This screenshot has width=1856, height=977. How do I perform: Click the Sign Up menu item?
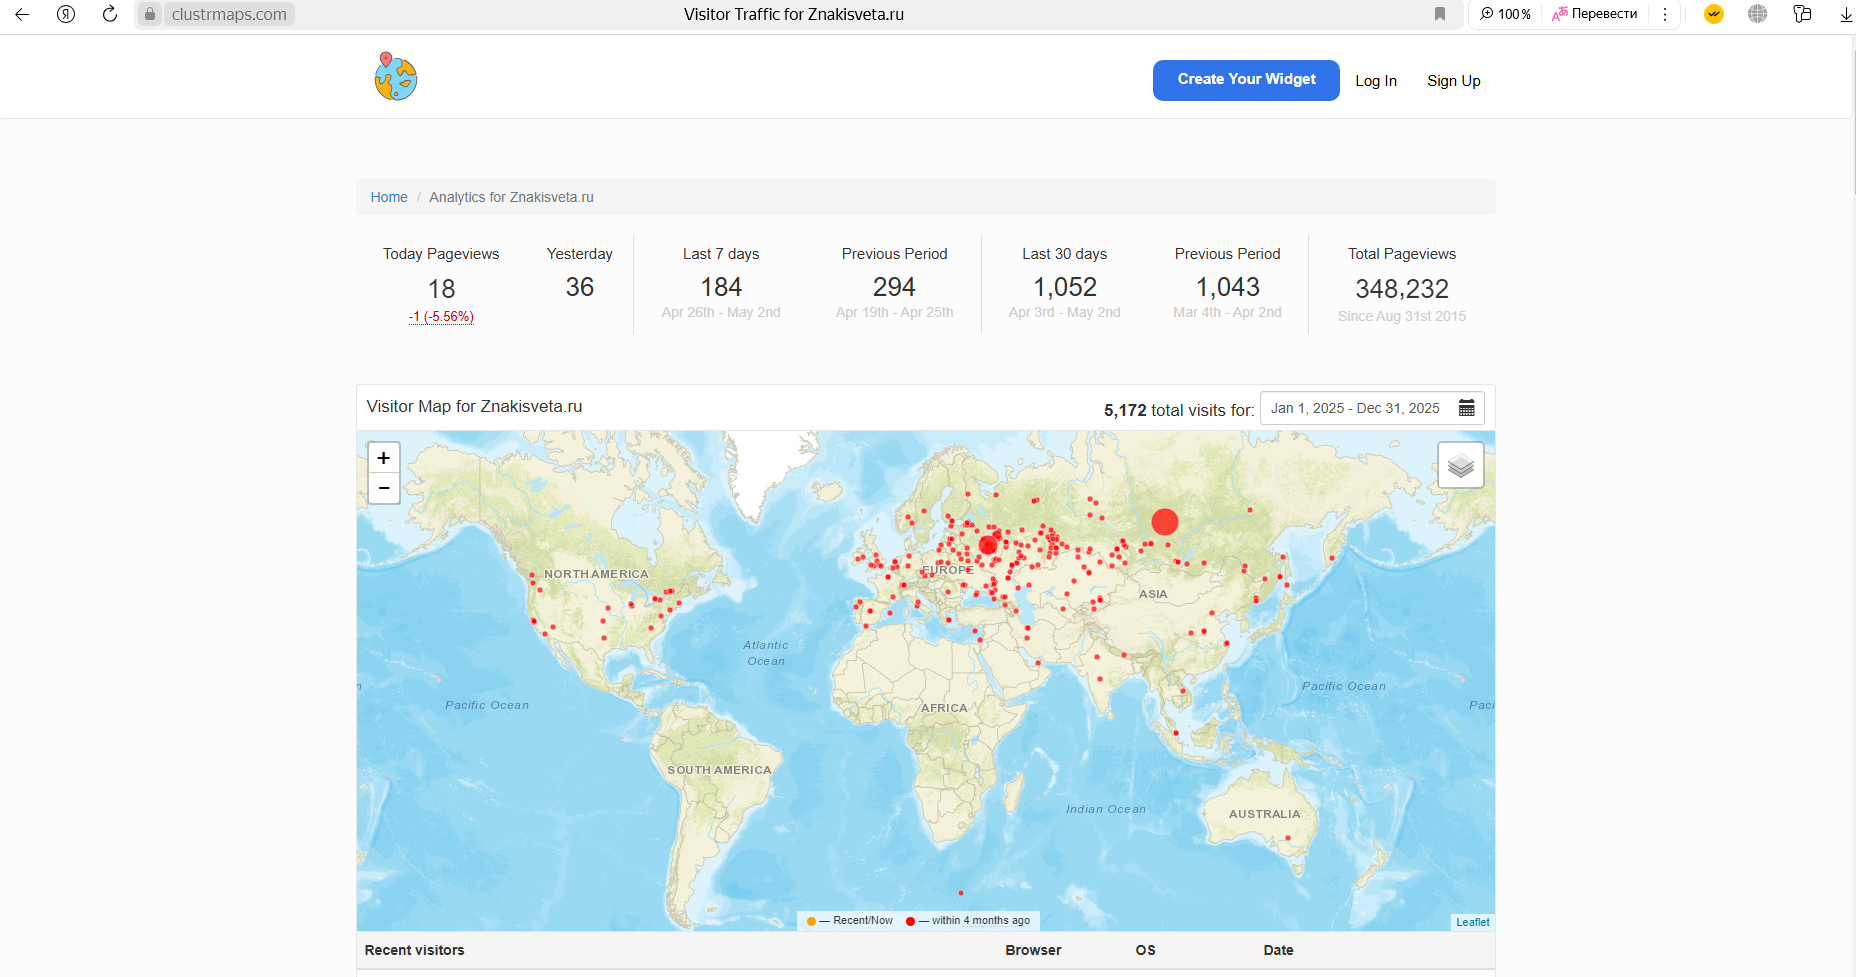click(x=1453, y=81)
